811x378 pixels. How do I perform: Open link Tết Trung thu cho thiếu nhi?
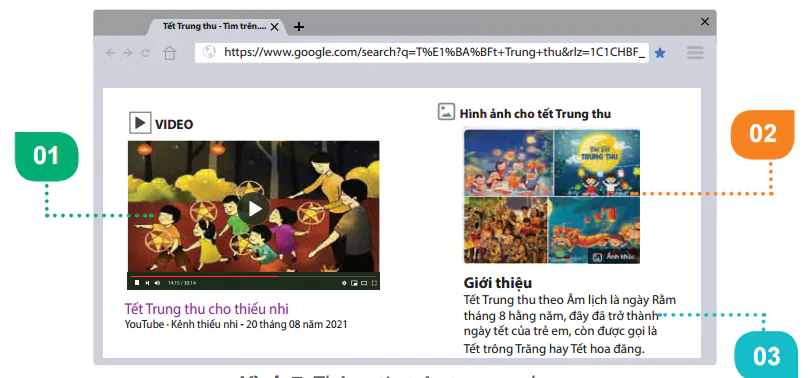click(x=206, y=309)
